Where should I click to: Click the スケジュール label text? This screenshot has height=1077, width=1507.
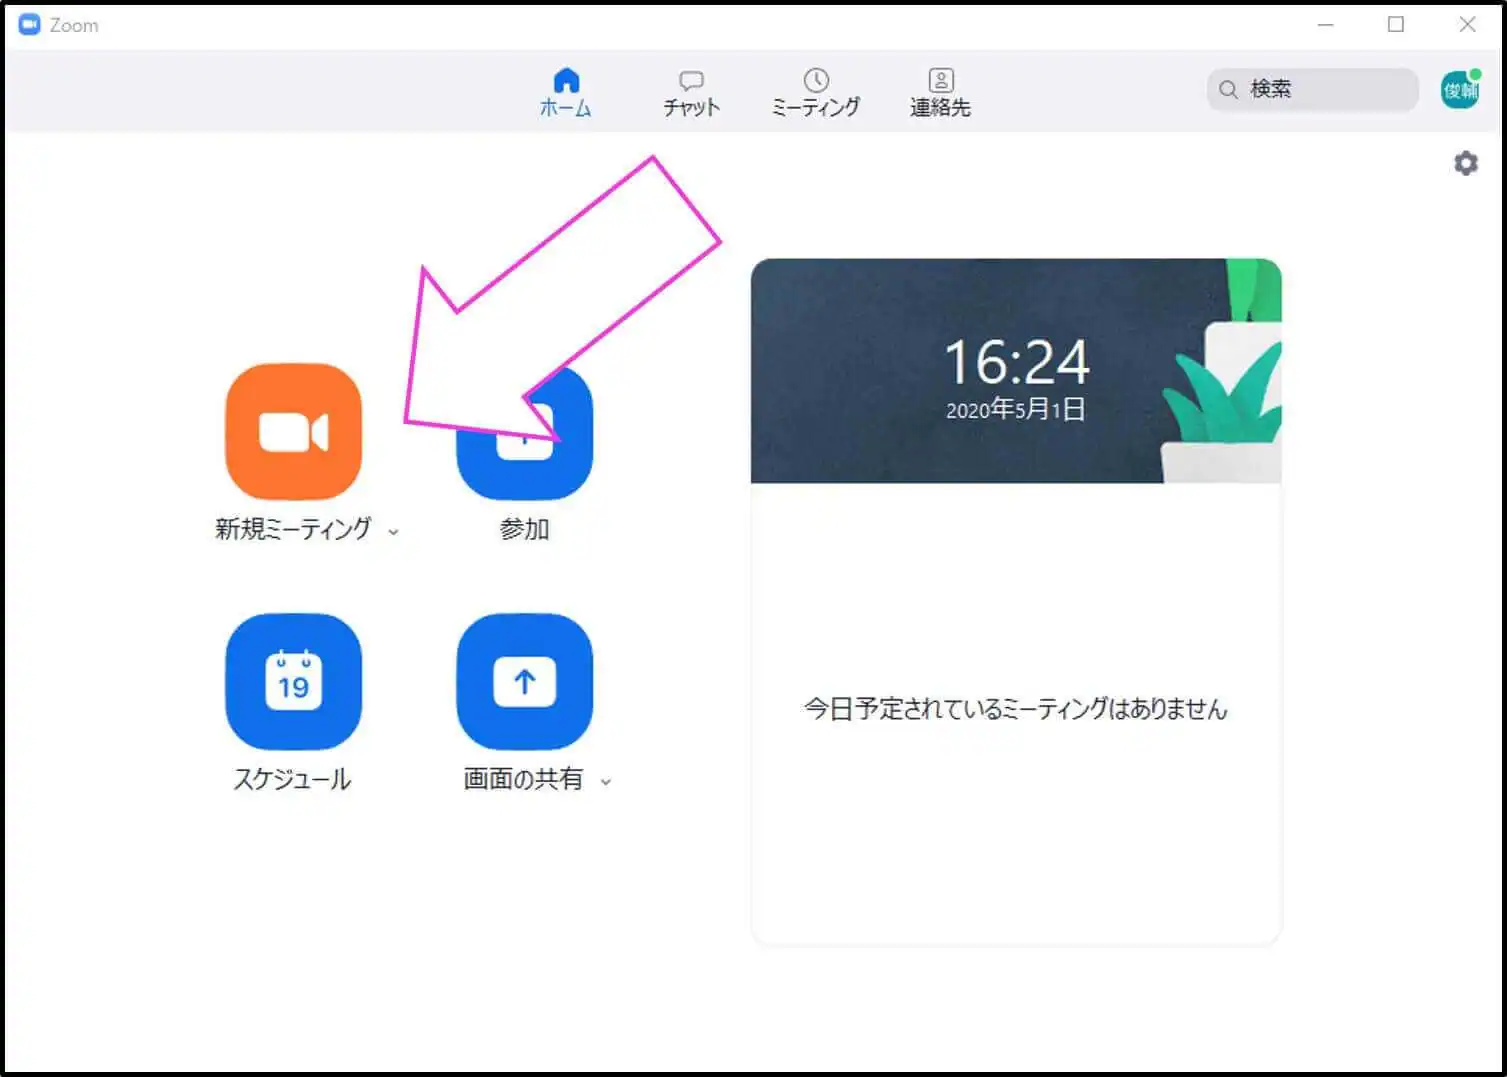293,778
